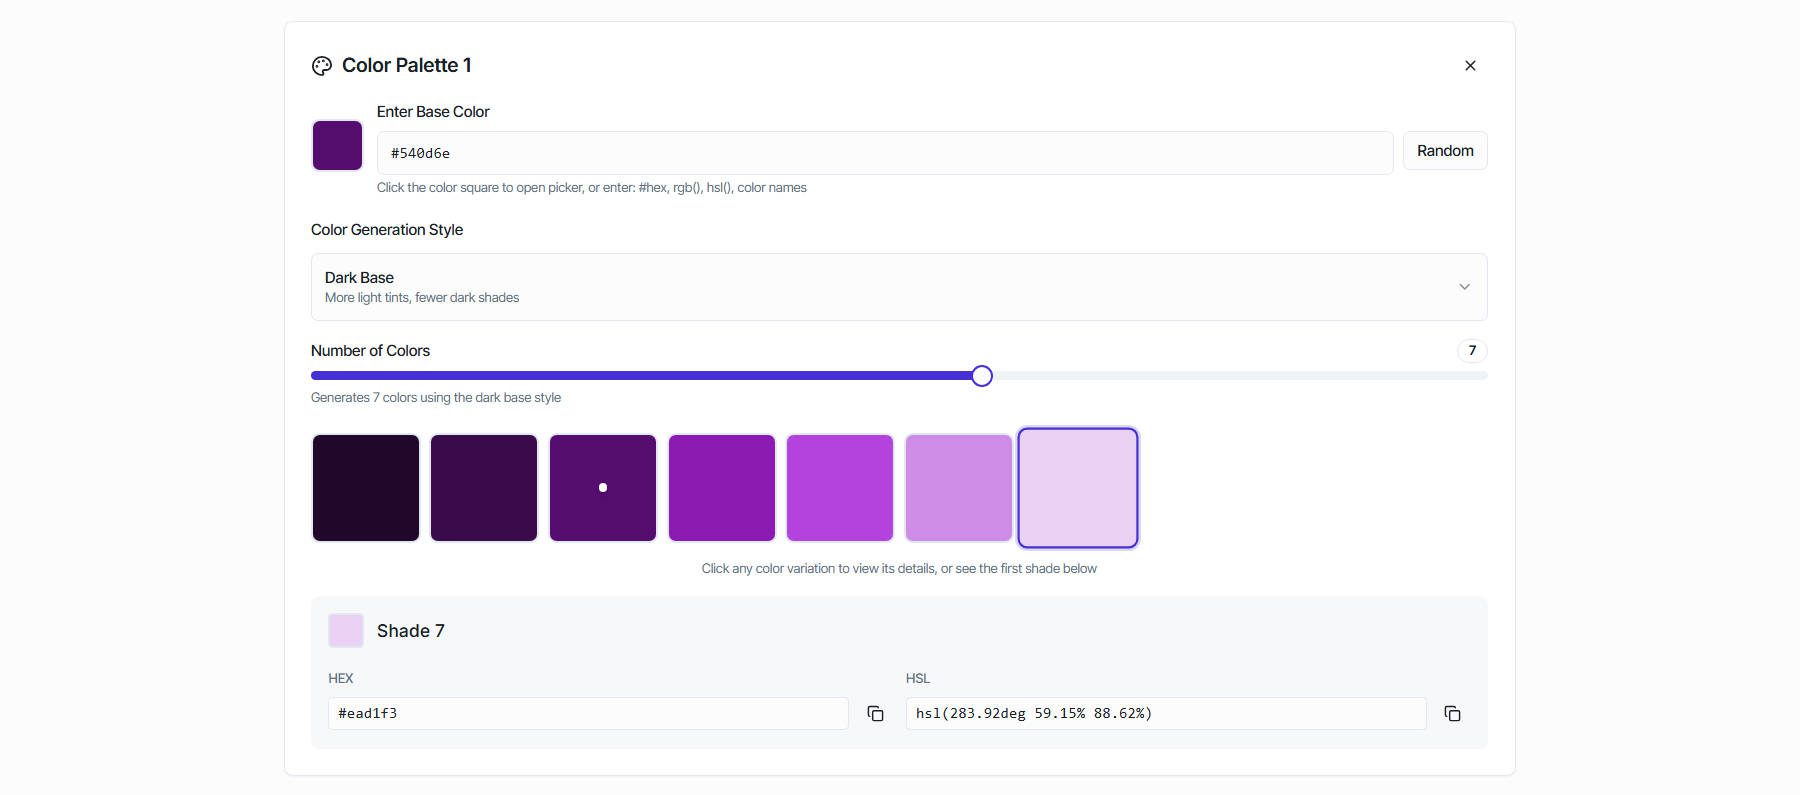Select the fifth bright violet swatch

click(840, 488)
